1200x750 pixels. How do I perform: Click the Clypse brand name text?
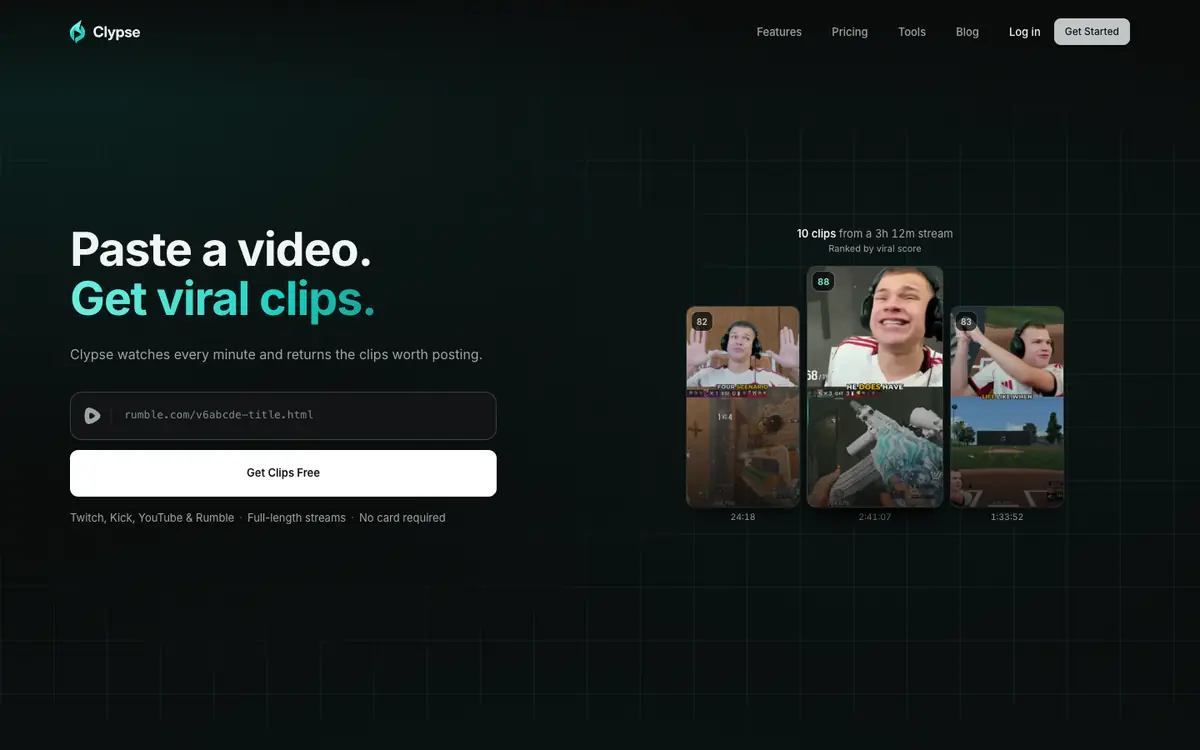pos(116,32)
